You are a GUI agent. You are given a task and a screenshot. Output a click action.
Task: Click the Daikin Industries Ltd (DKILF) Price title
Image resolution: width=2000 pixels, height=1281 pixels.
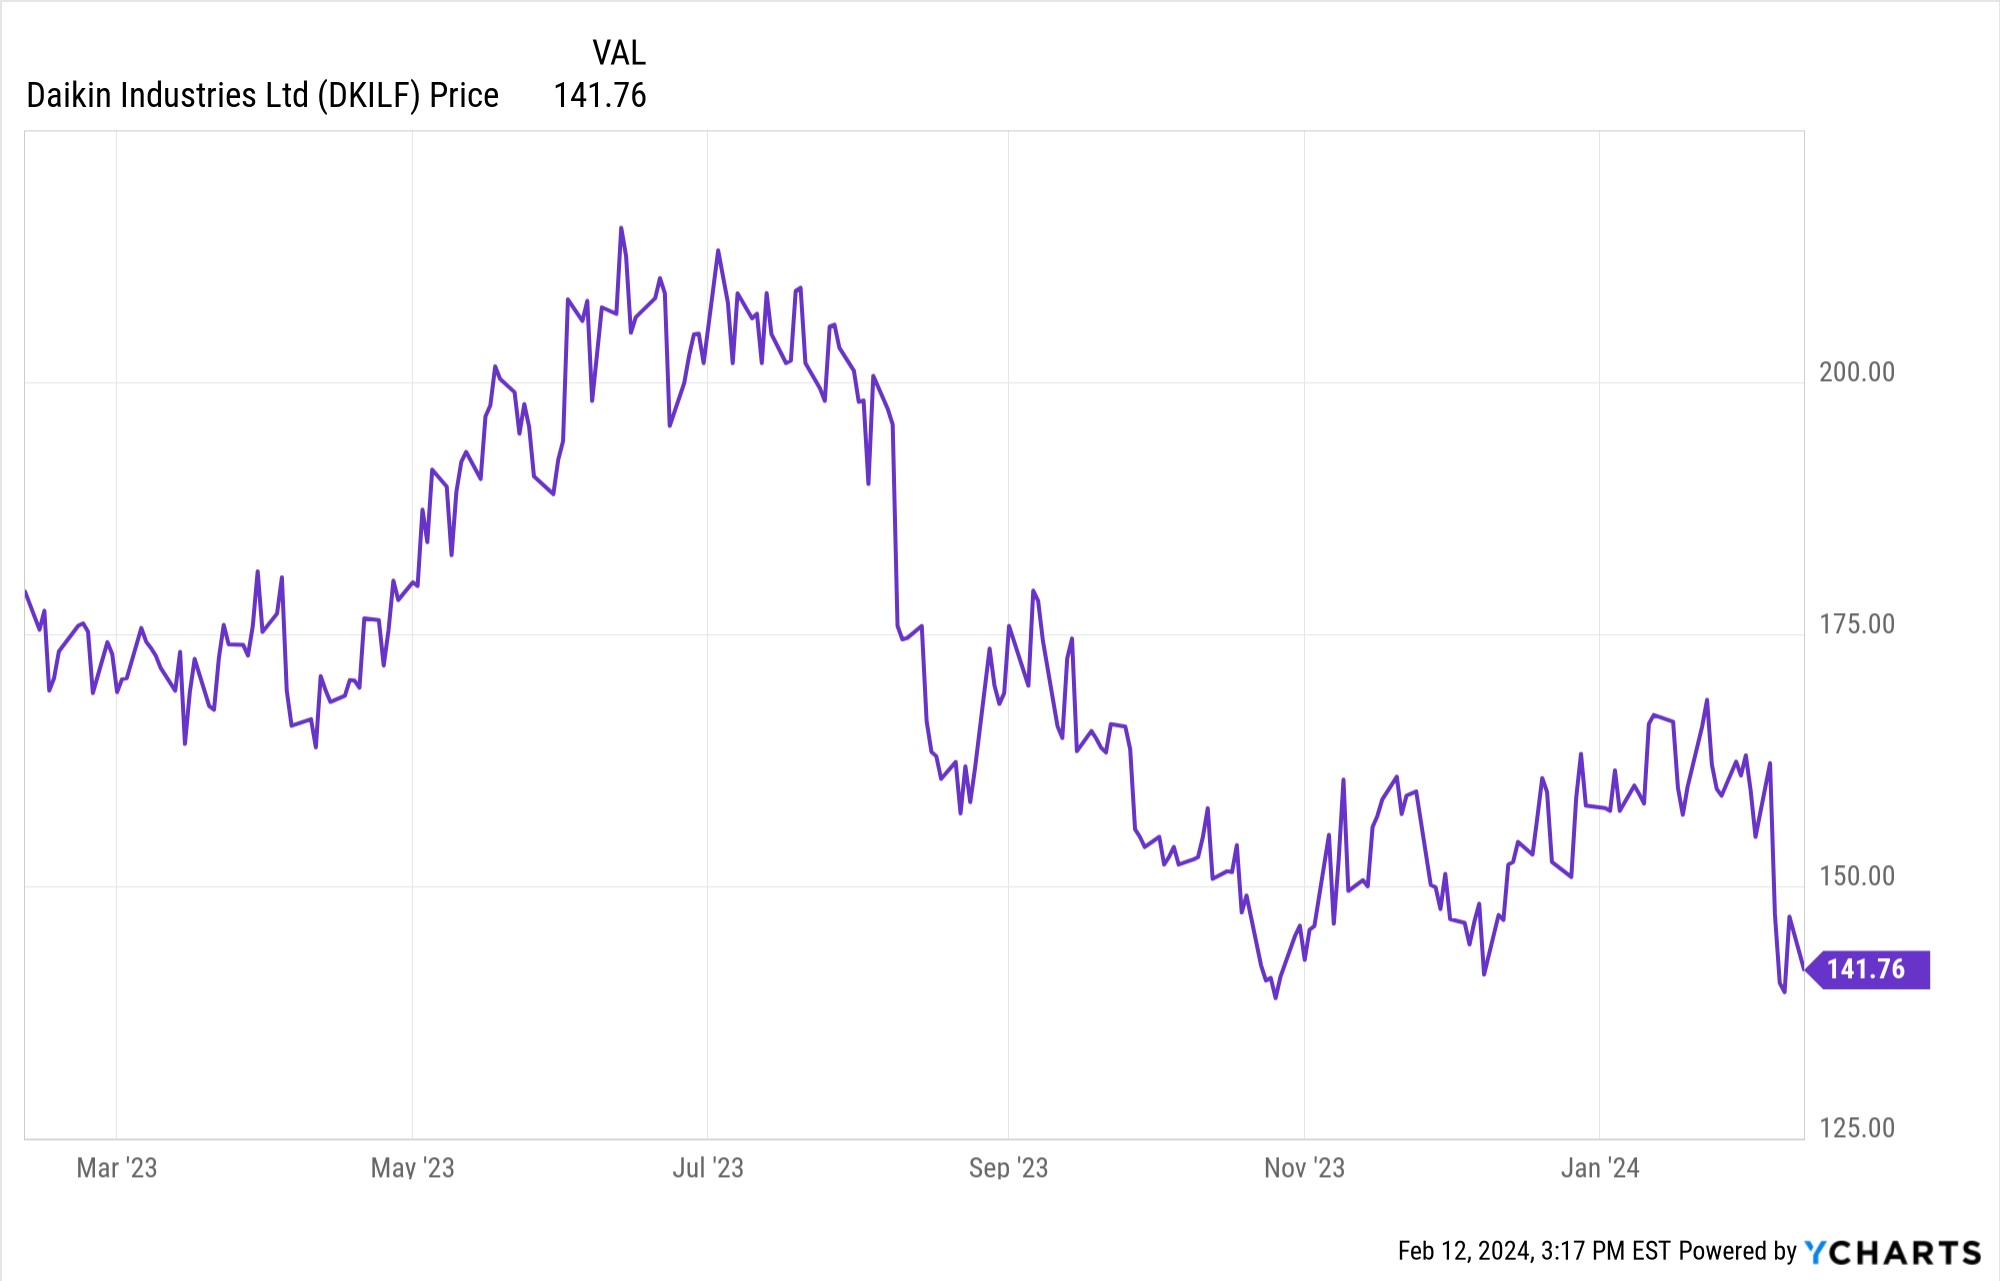coord(262,96)
